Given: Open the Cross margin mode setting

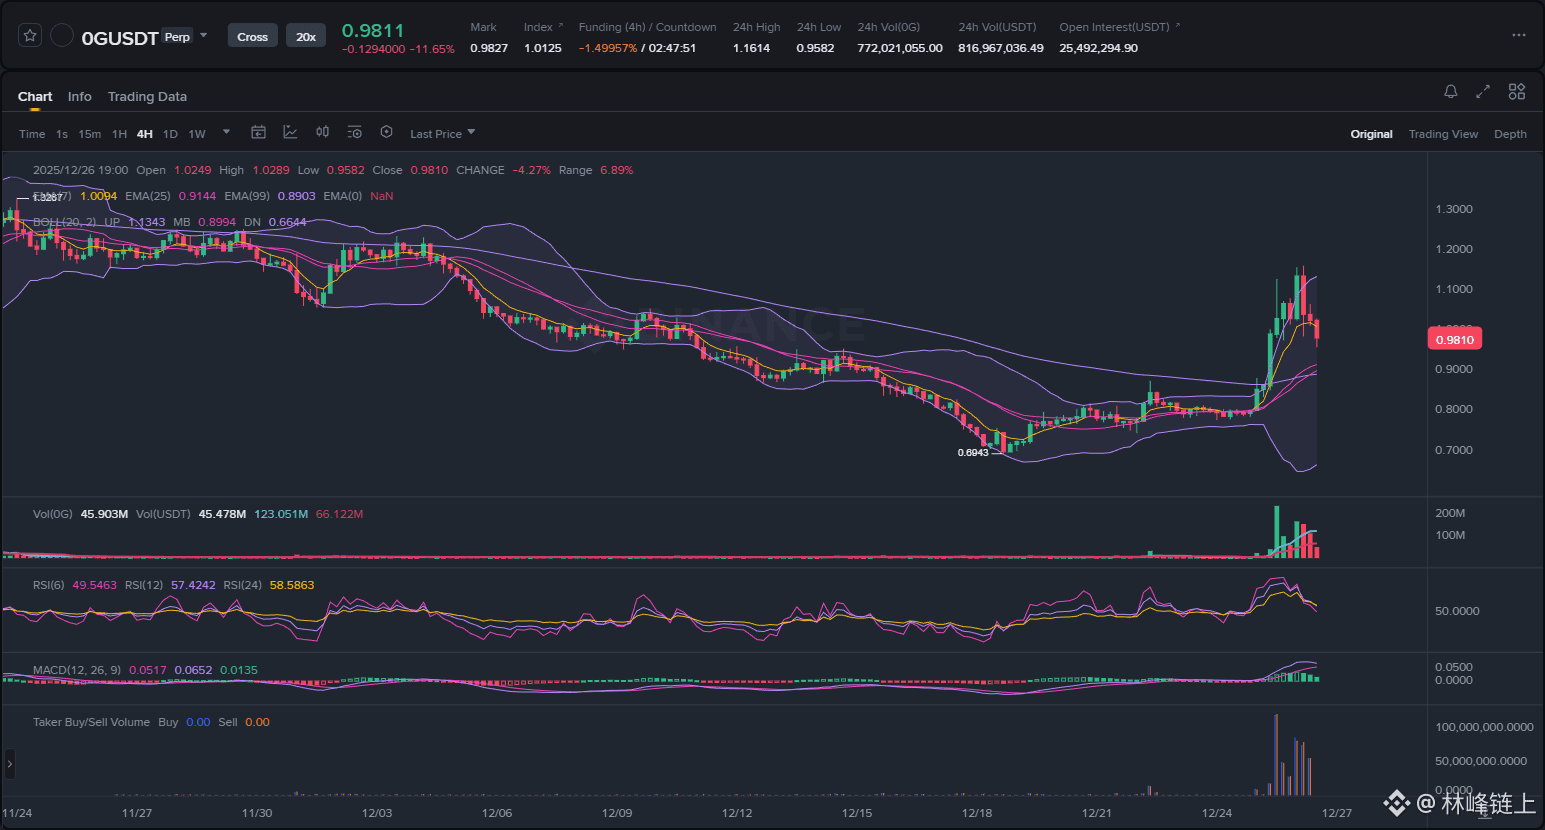Looking at the screenshot, I should 252,37.
